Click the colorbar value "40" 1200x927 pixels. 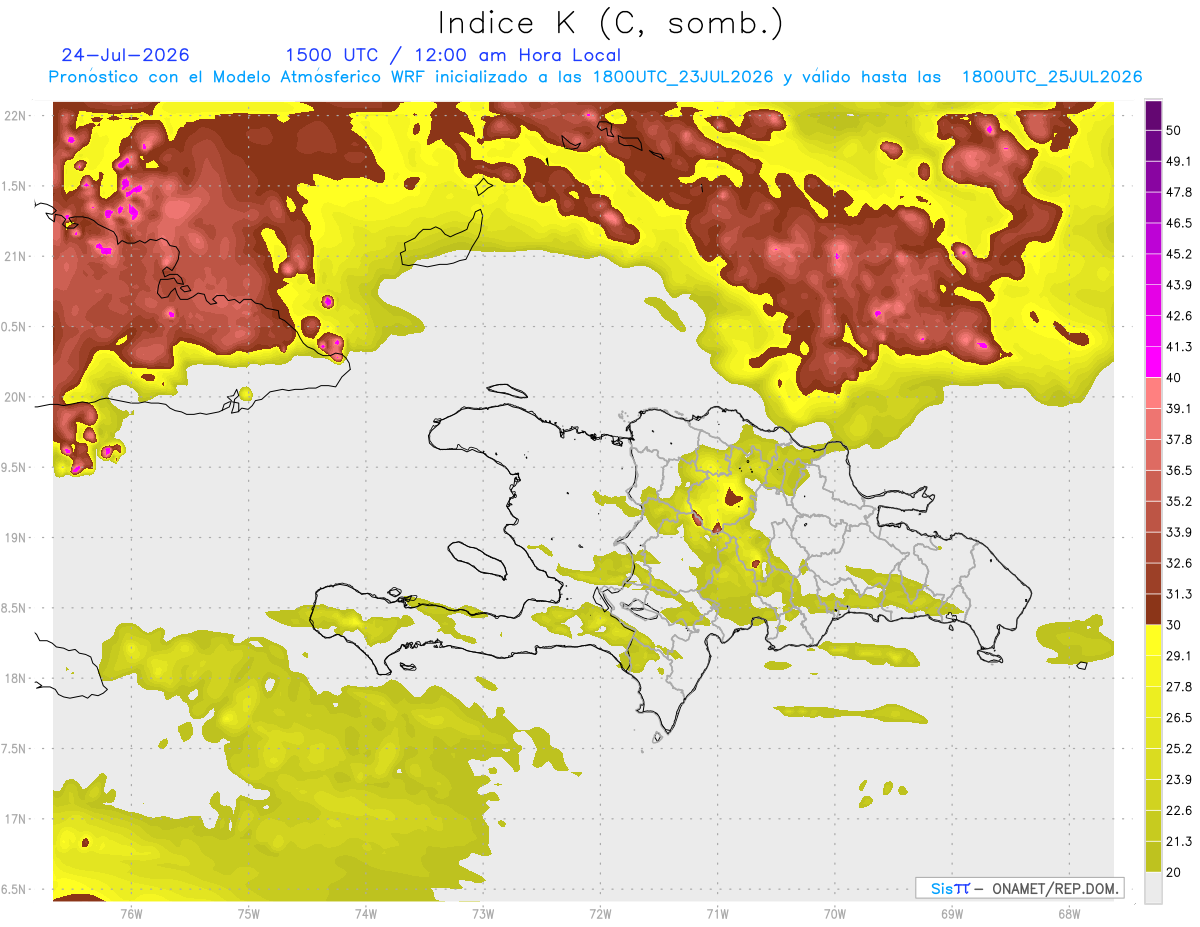(x=1174, y=377)
